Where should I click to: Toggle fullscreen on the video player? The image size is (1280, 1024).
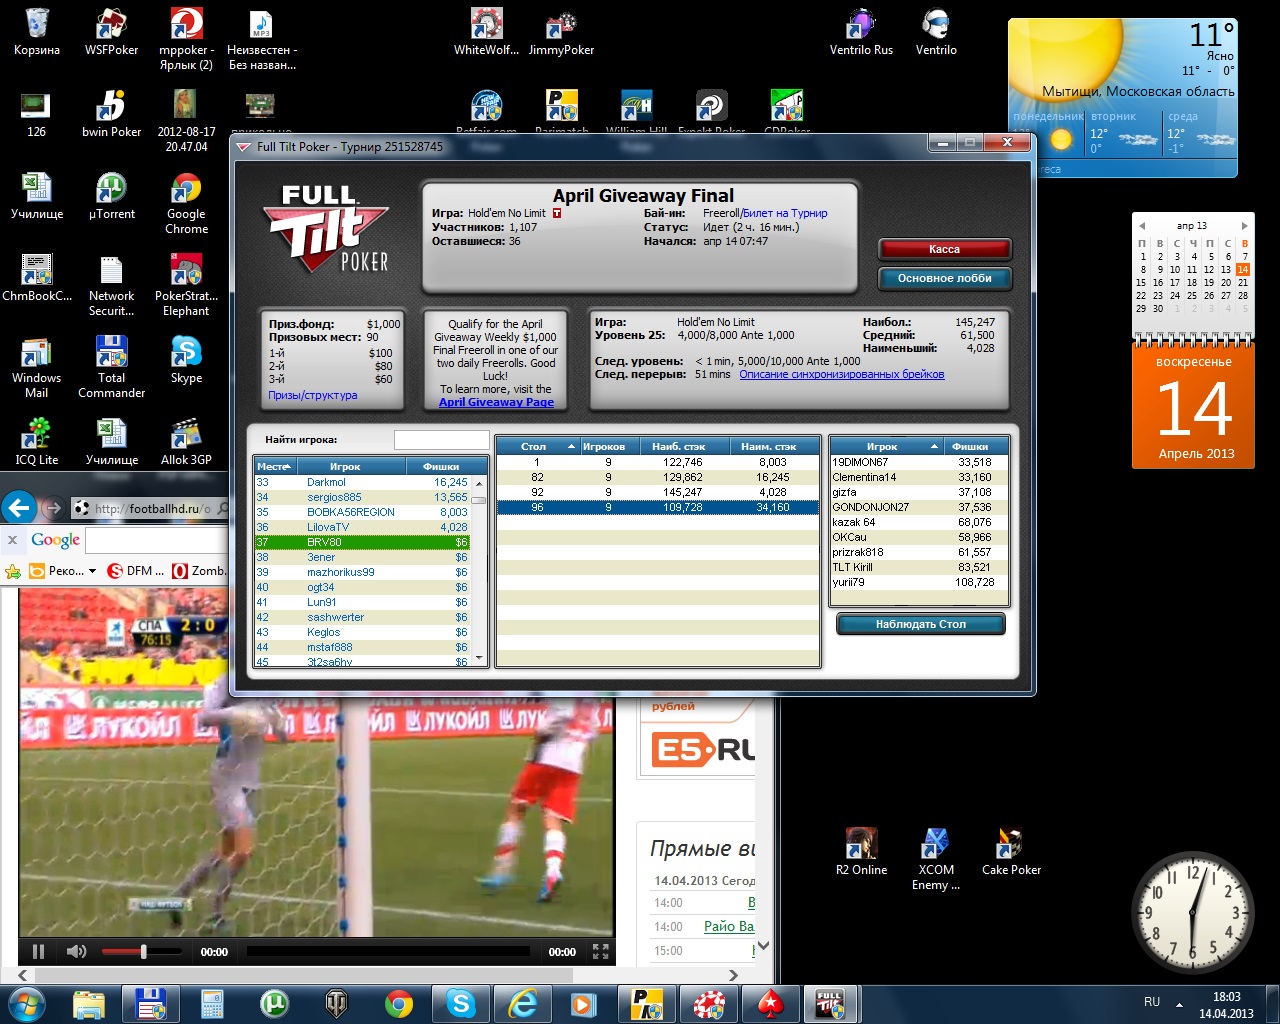[601, 952]
